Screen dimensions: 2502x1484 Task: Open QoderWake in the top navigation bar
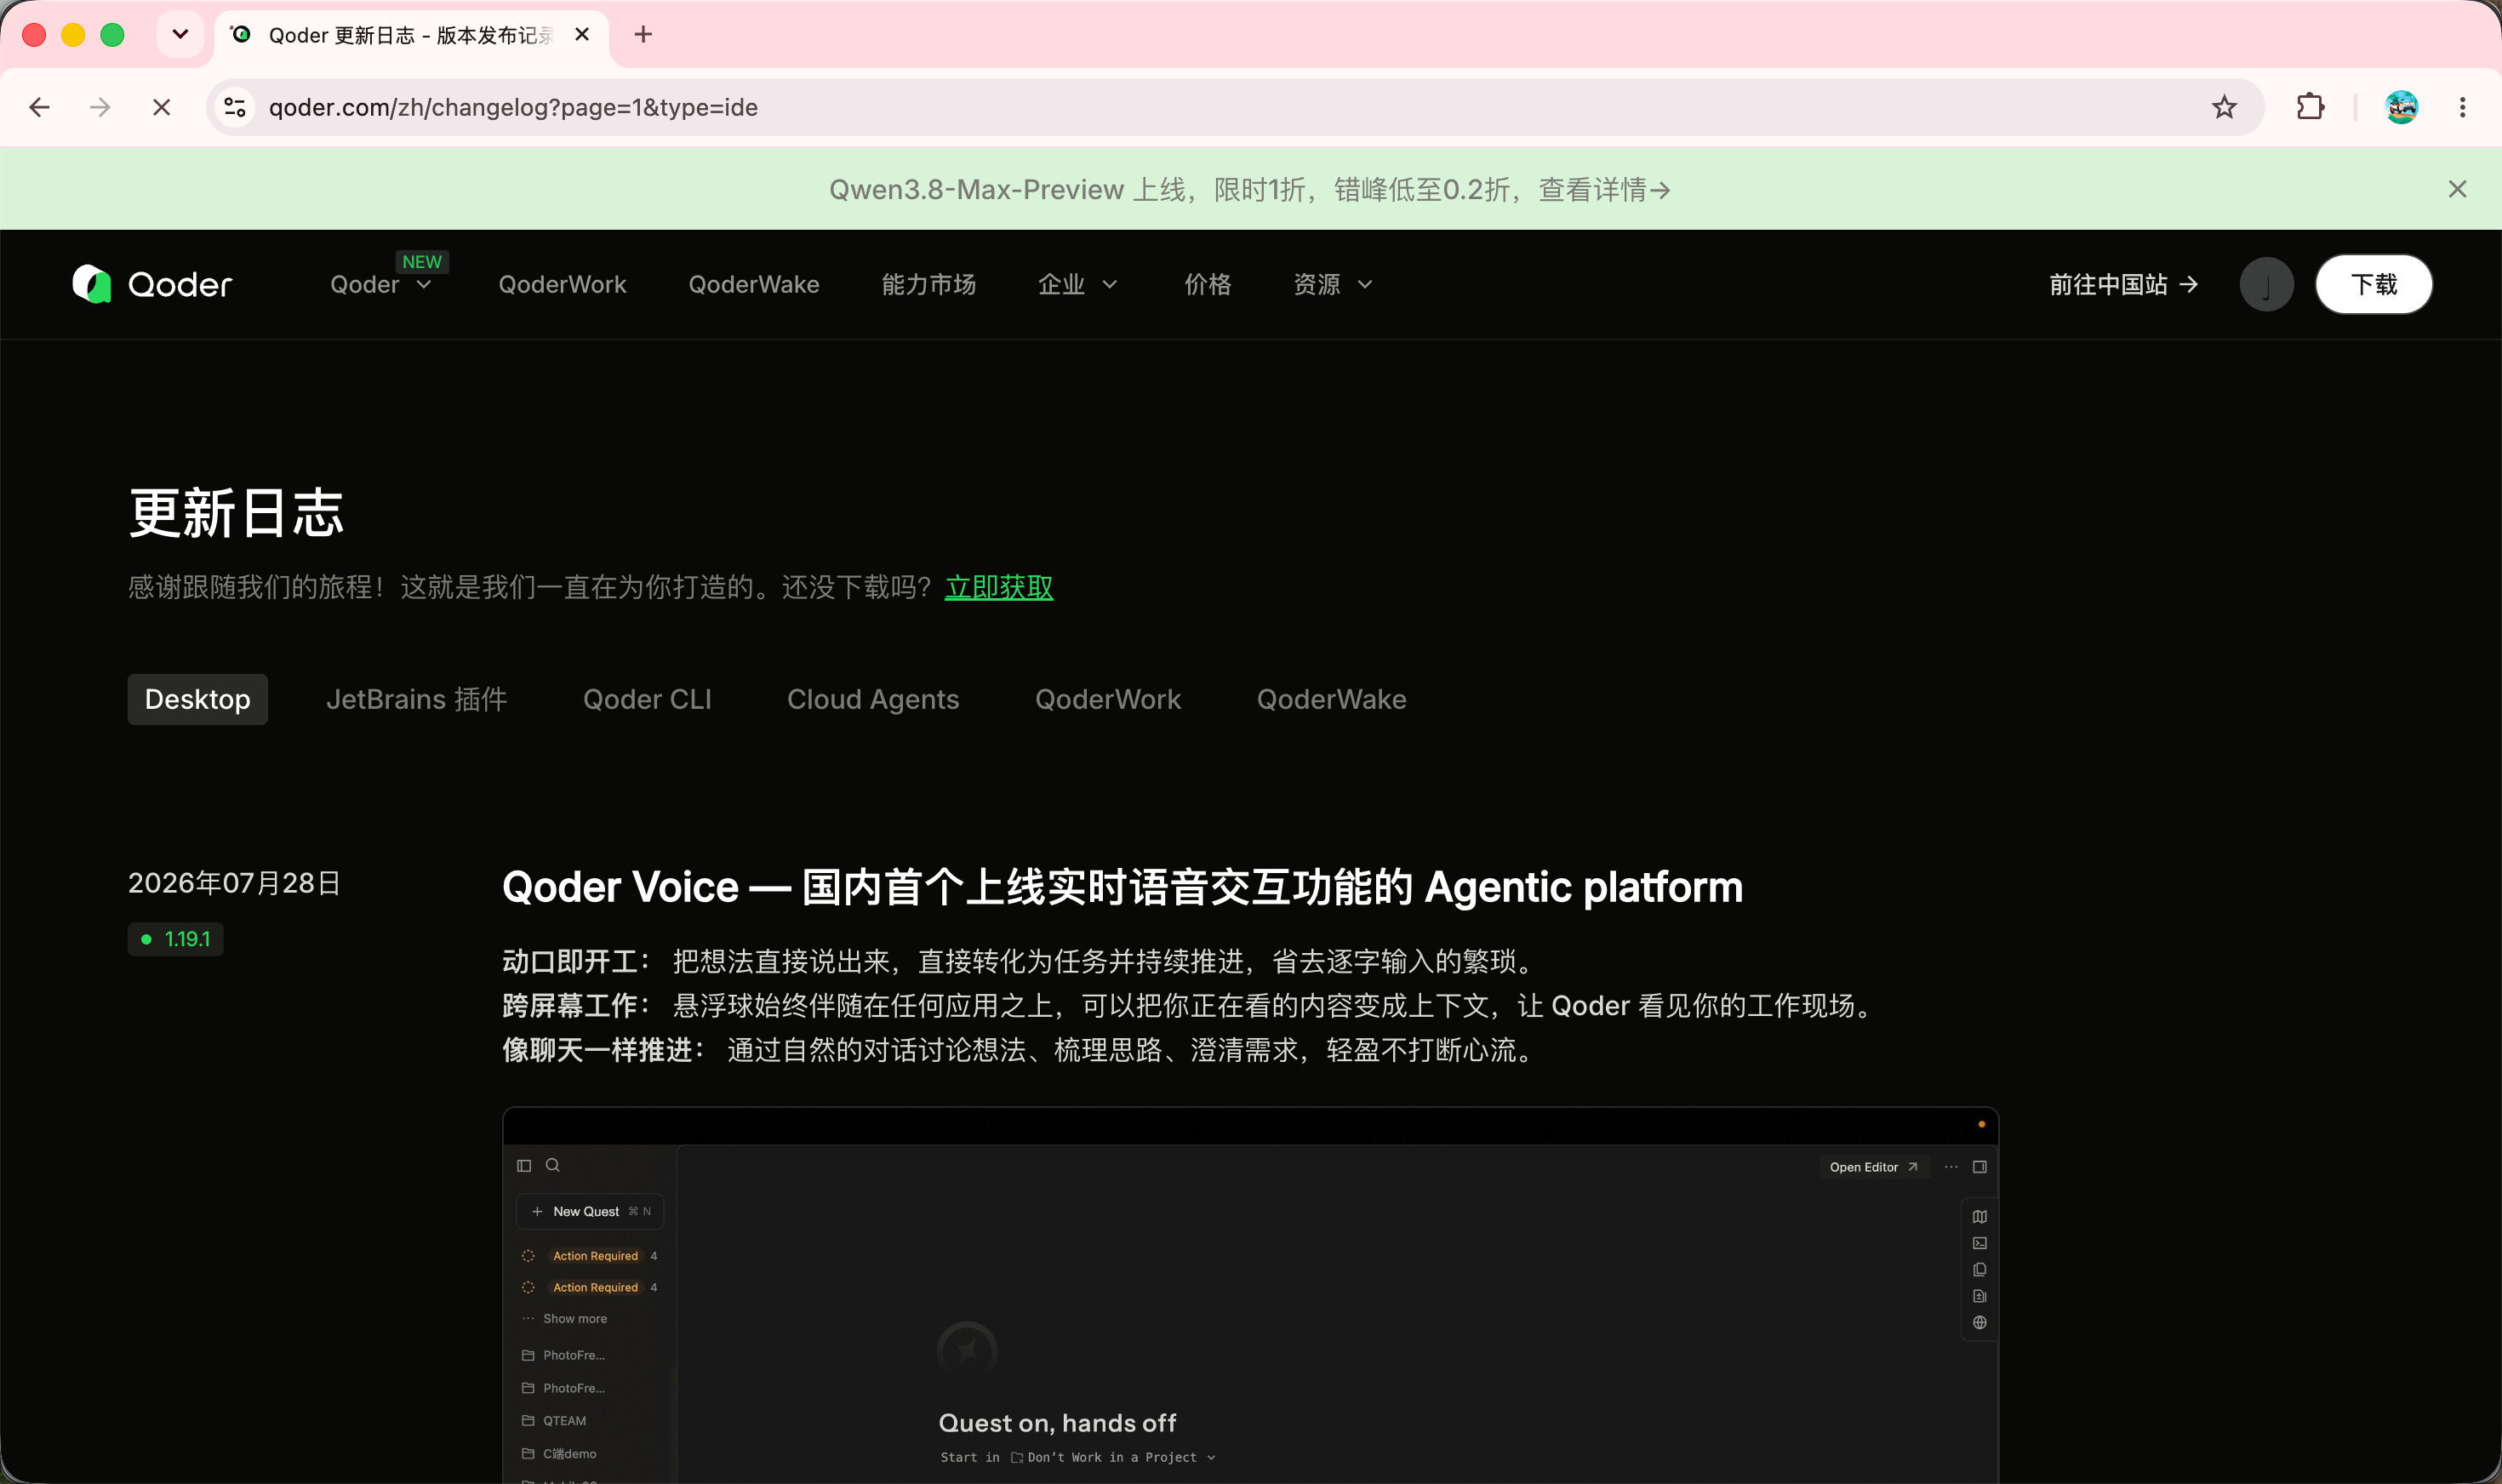coord(754,285)
